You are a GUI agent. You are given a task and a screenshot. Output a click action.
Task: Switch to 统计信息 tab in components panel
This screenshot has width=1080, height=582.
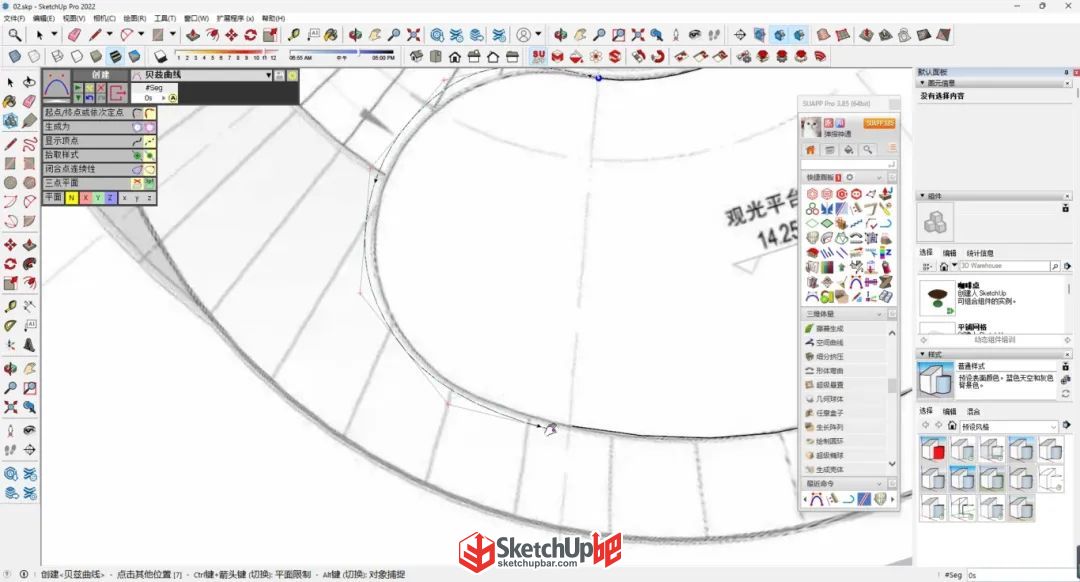click(979, 253)
